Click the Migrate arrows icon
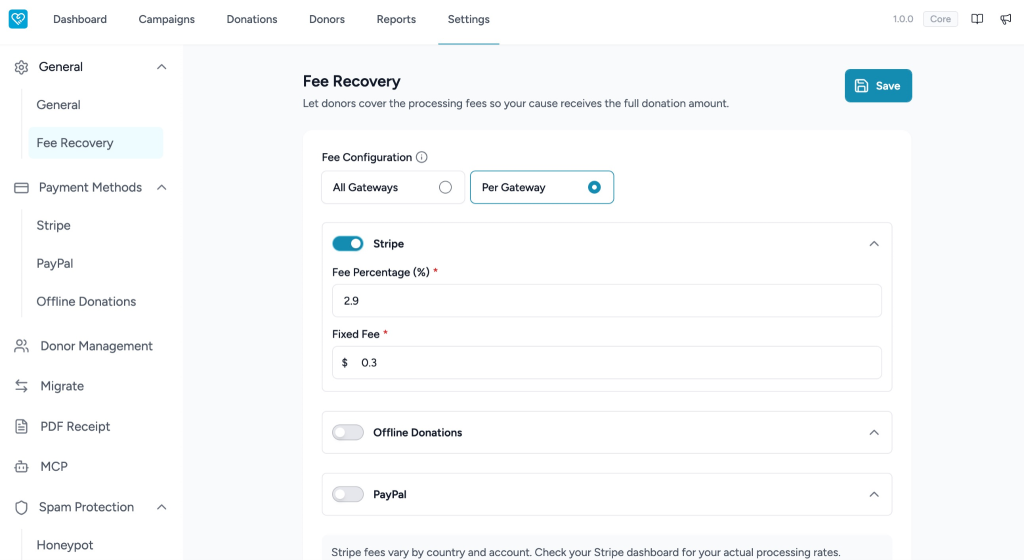Viewport: 1024px width, 560px height. pos(22,386)
